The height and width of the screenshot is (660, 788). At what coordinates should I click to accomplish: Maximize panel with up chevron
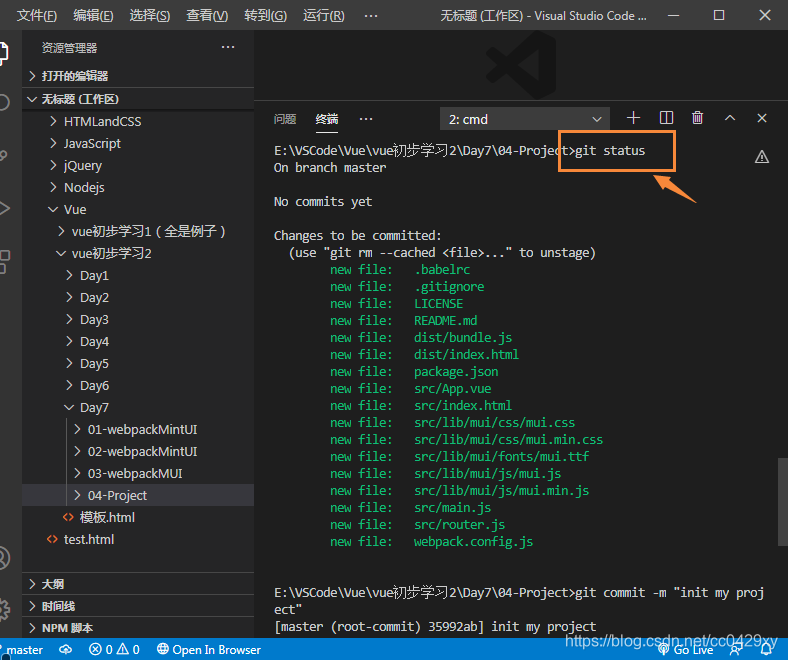coord(730,118)
